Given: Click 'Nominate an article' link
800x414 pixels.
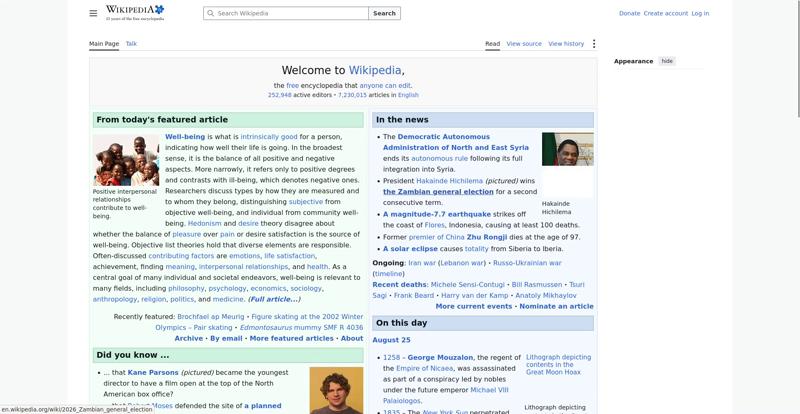Looking at the screenshot, I should [x=556, y=307].
